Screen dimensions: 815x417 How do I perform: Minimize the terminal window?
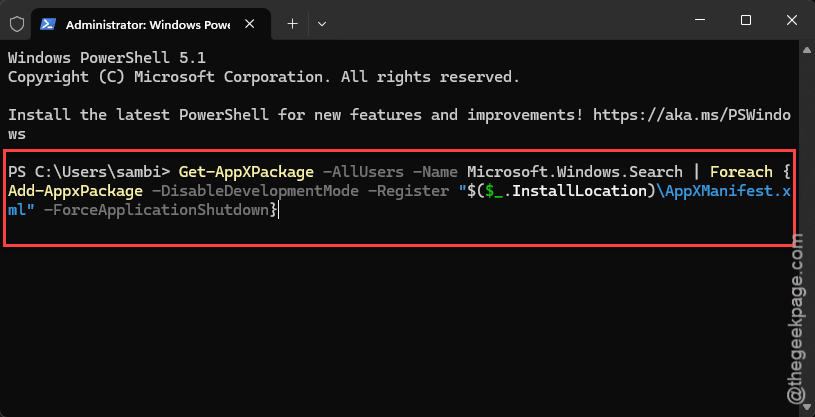700,20
